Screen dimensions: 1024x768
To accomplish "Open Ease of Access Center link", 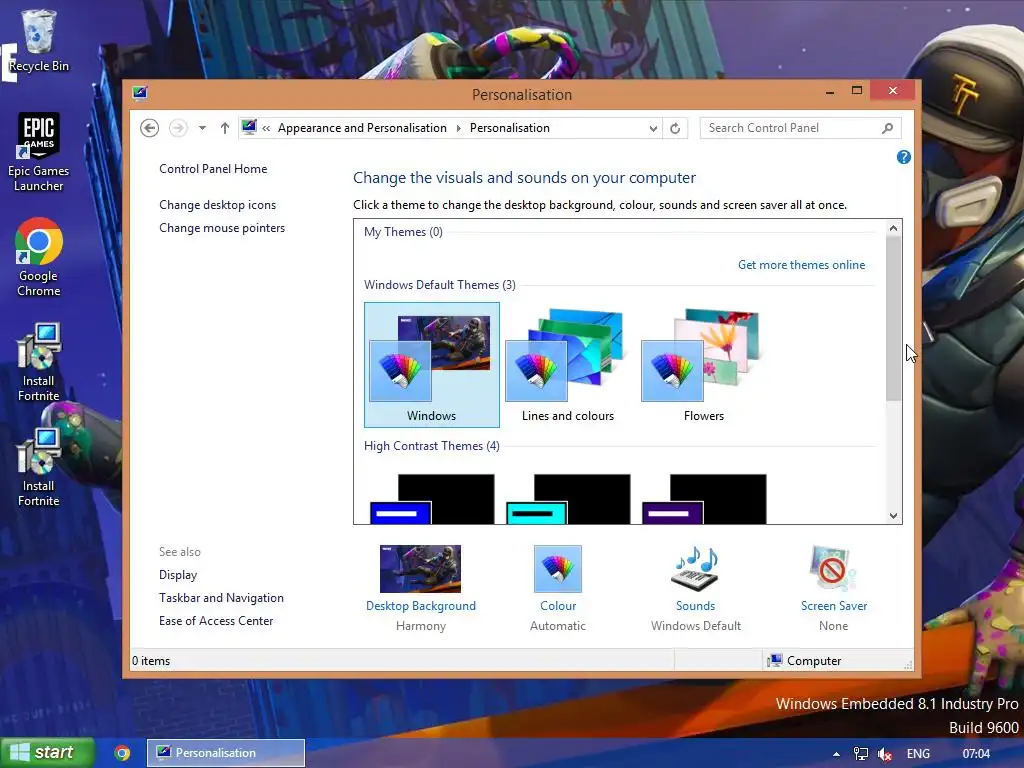I will coord(216,621).
